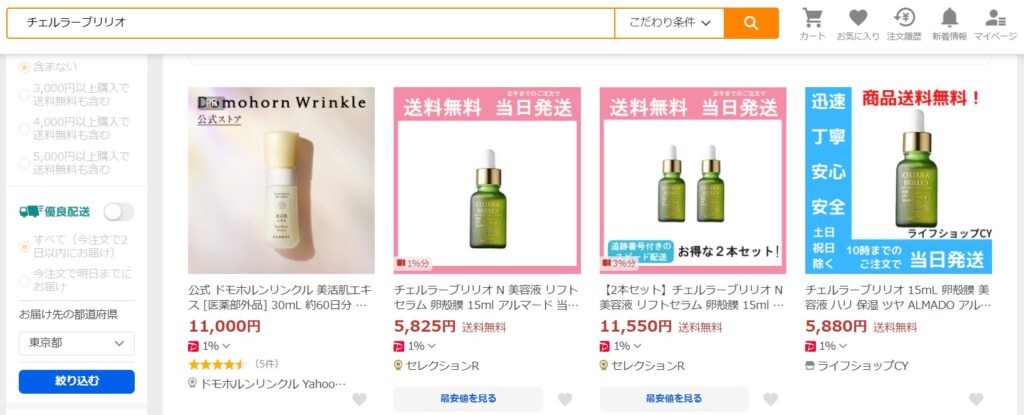The width and height of the screenshot is (1024, 415).
Task: Open My Page (マイページ) icon
Action: [x=995, y=24]
